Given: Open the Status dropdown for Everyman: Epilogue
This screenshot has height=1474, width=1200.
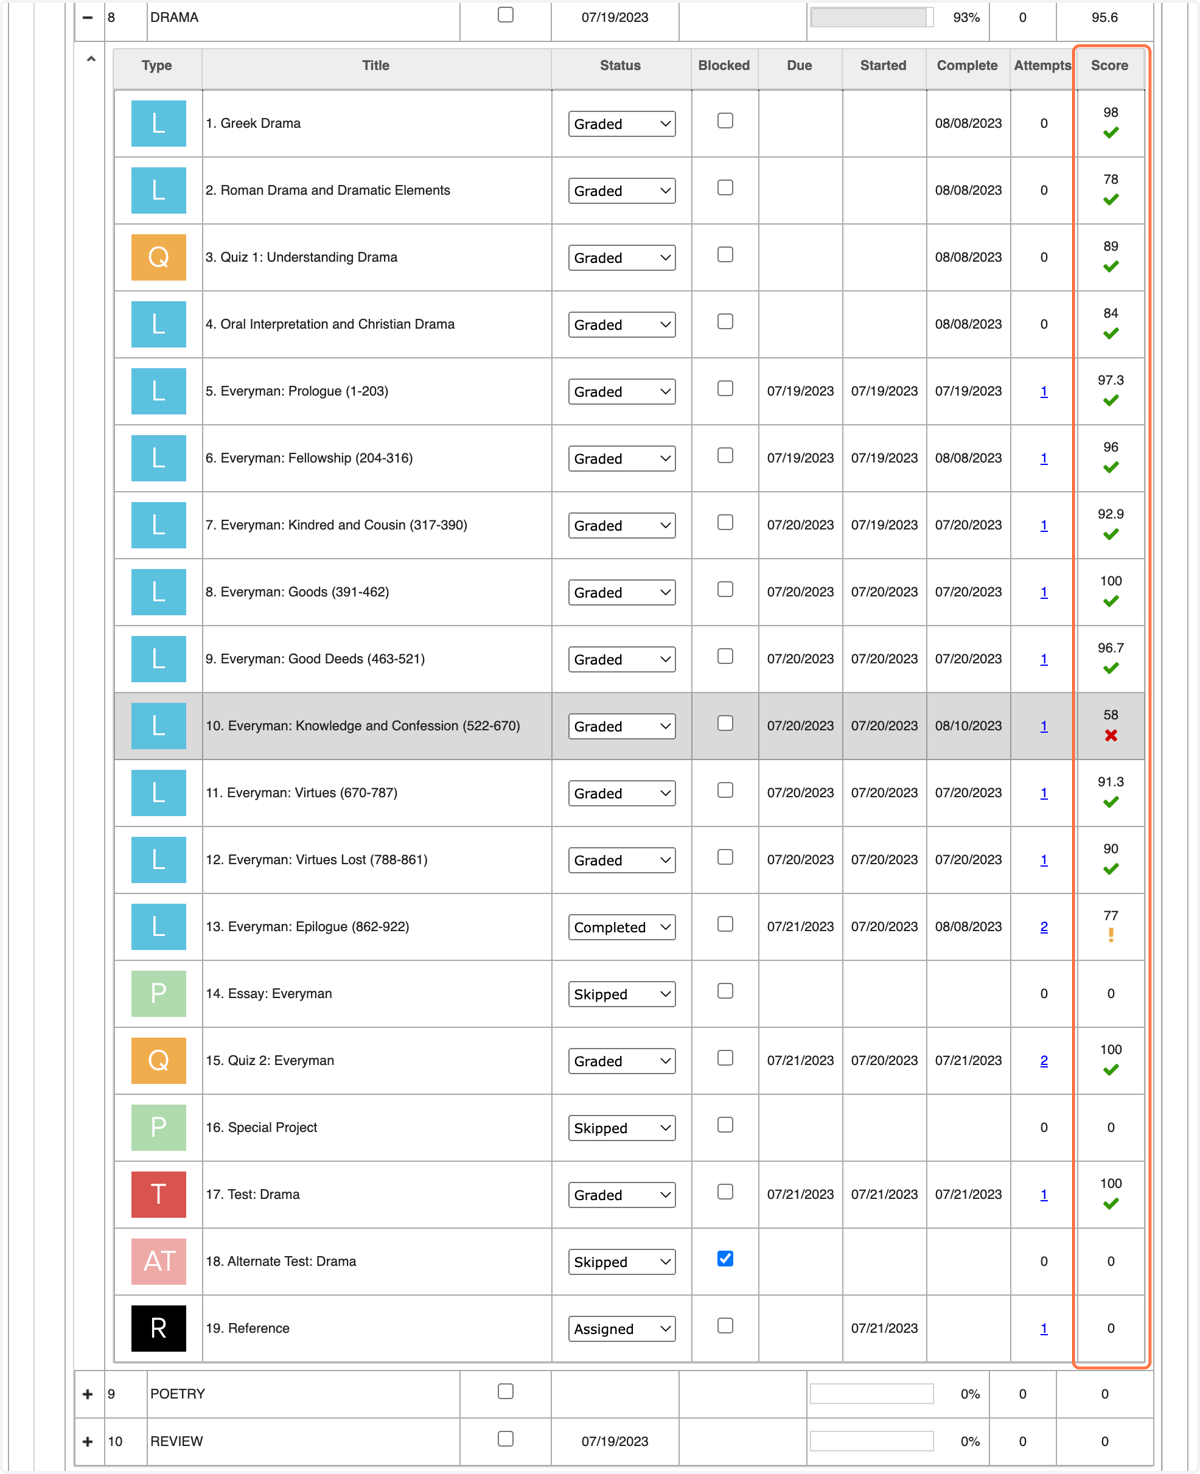Looking at the screenshot, I should click(x=622, y=928).
